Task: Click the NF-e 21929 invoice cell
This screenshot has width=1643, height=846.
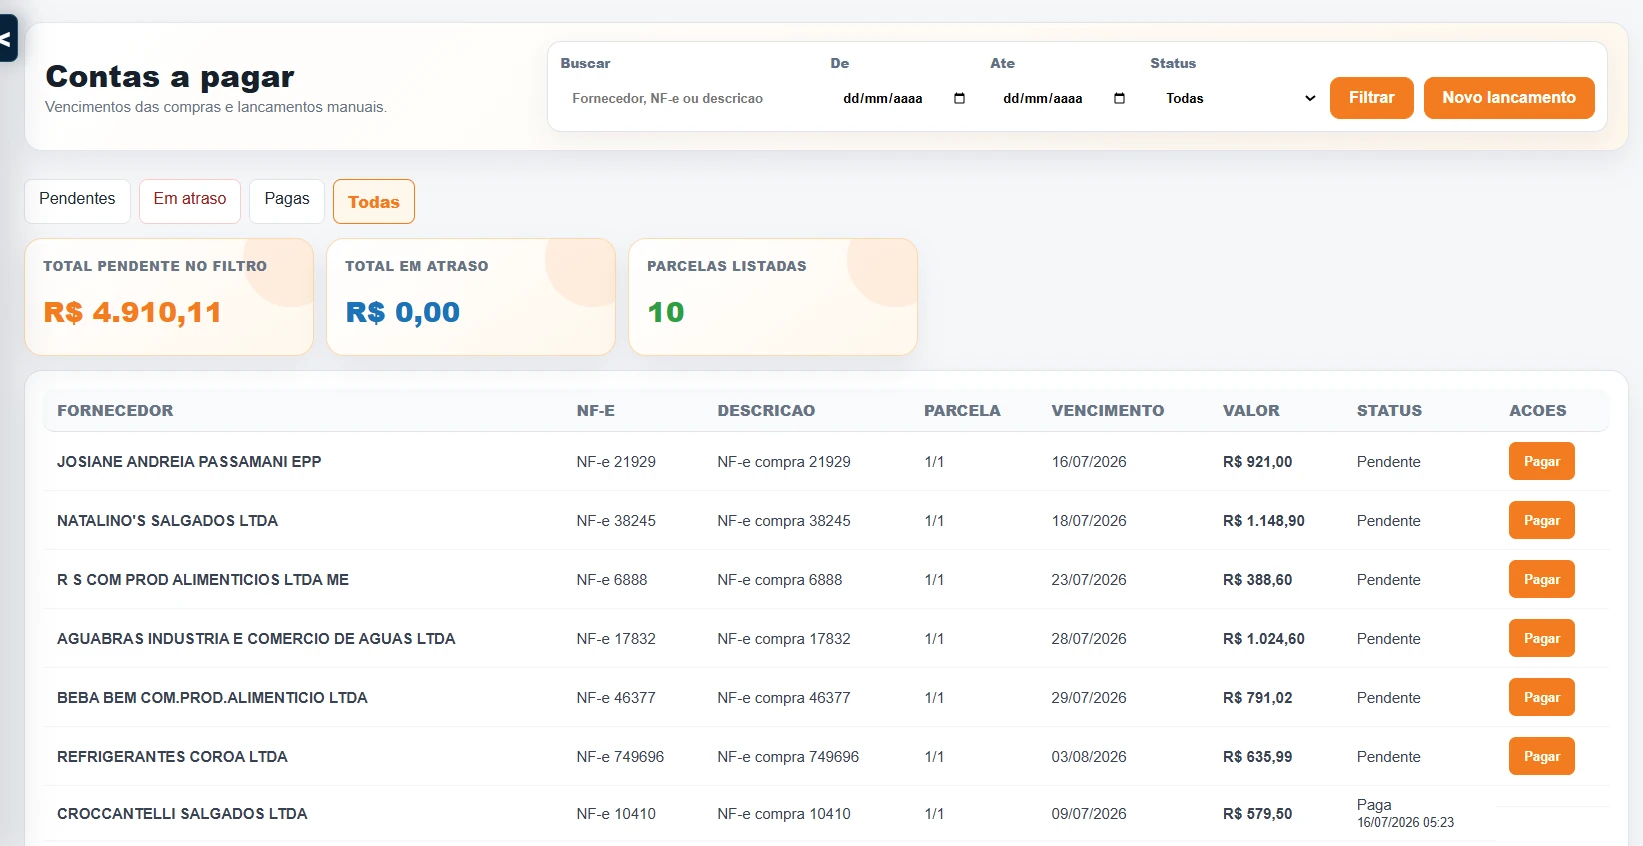Action: click(616, 462)
